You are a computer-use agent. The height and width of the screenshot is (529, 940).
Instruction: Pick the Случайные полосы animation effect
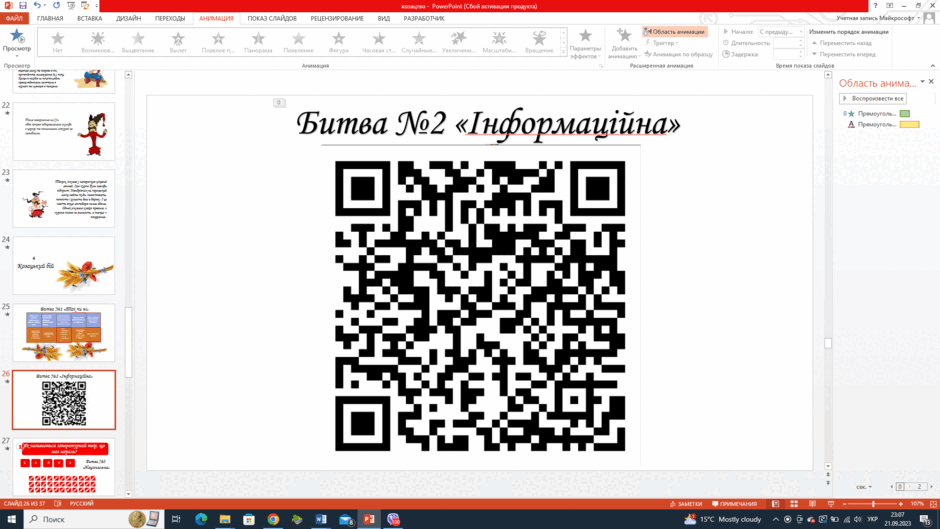click(419, 43)
